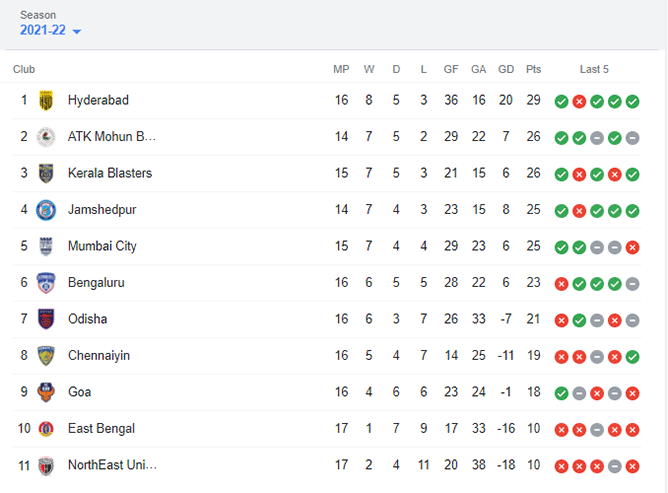Click the Hyderabad club logo

click(46, 100)
